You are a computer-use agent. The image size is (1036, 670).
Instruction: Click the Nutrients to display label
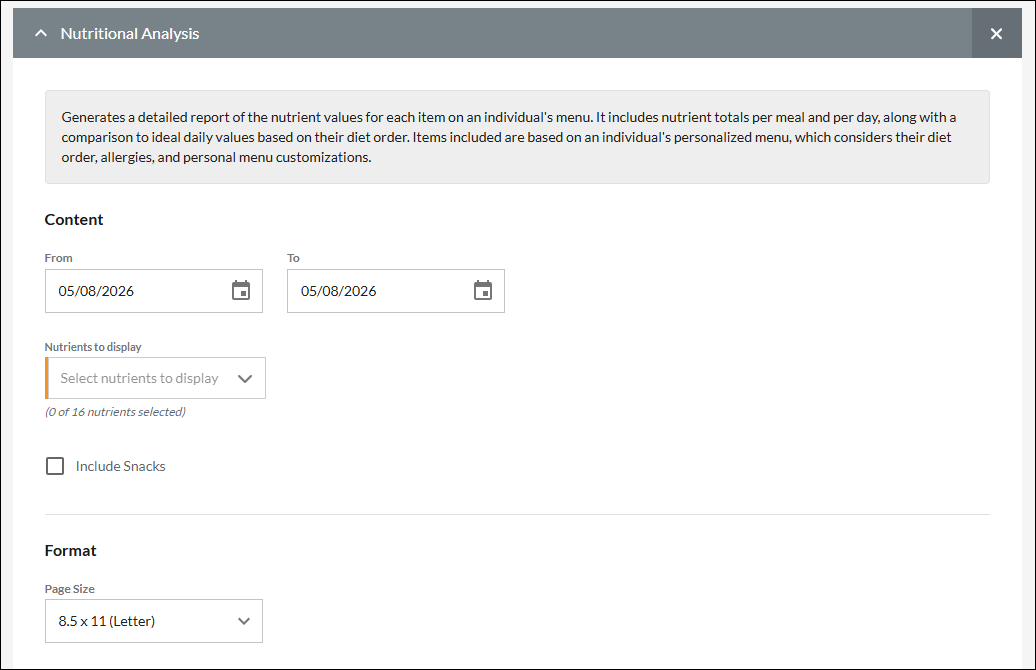(x=93, y=347)
